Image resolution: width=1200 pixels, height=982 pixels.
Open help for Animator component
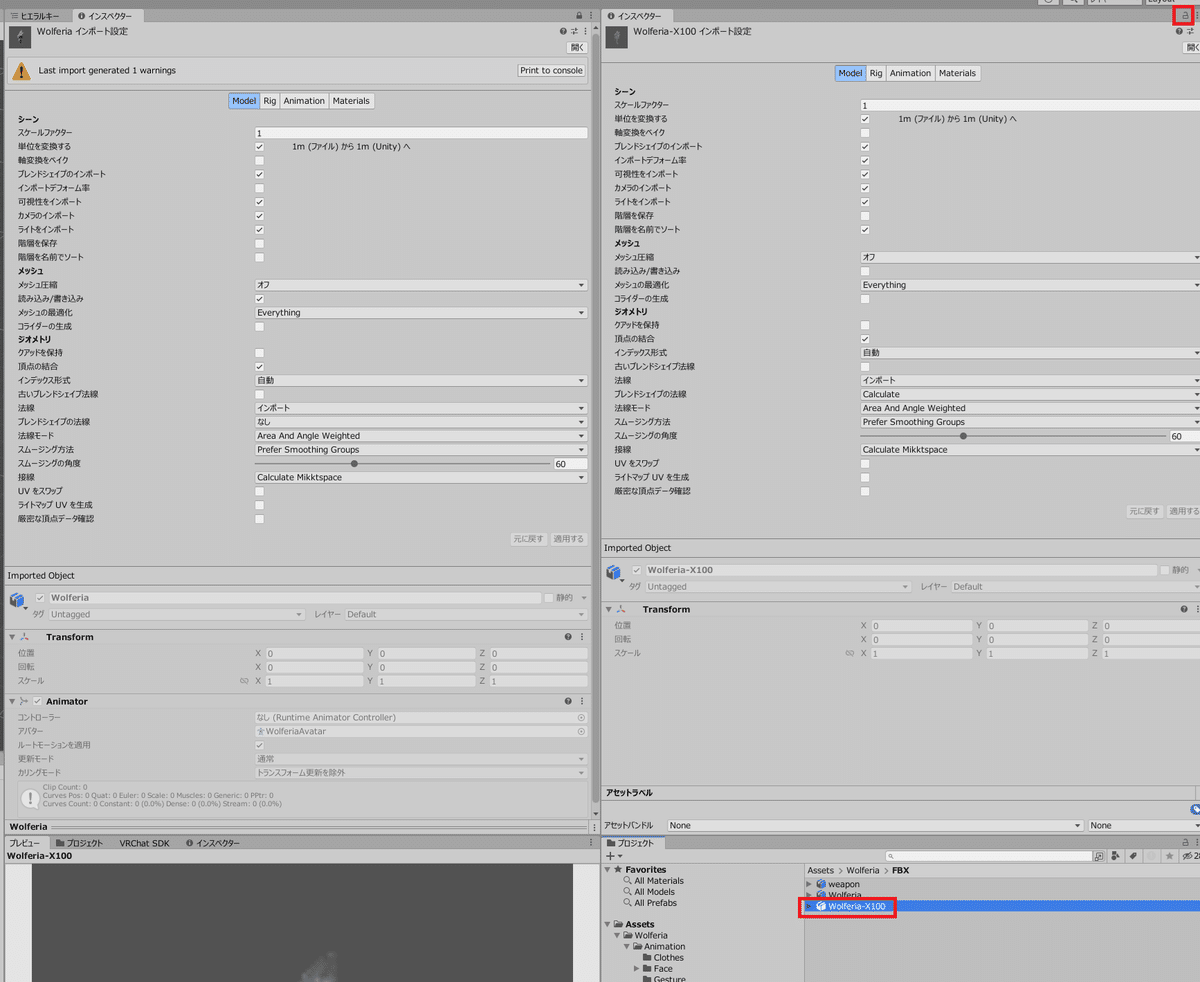pyautogui.click(x=568, y=702)
